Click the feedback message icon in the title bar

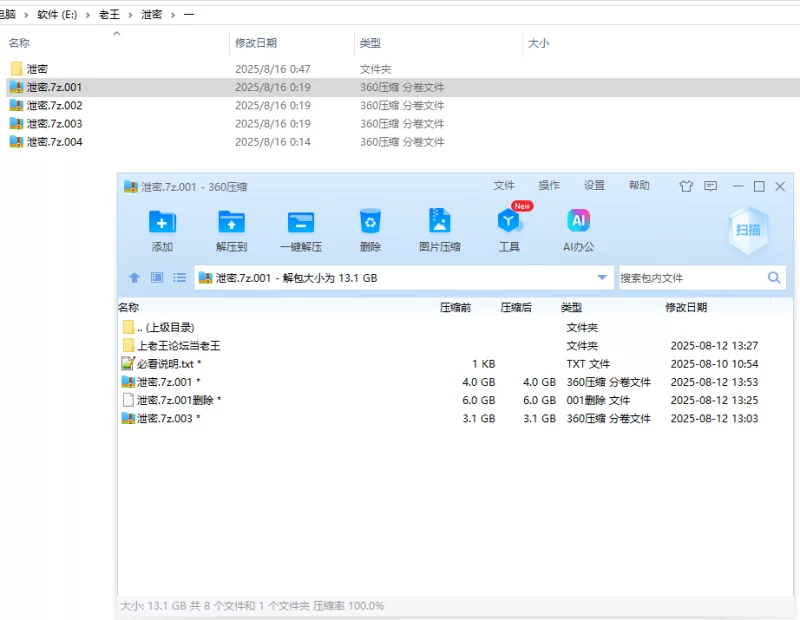[x=710, y=186]
